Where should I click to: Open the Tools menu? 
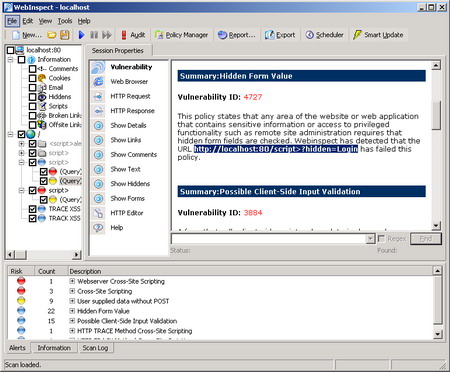[65, 21]
